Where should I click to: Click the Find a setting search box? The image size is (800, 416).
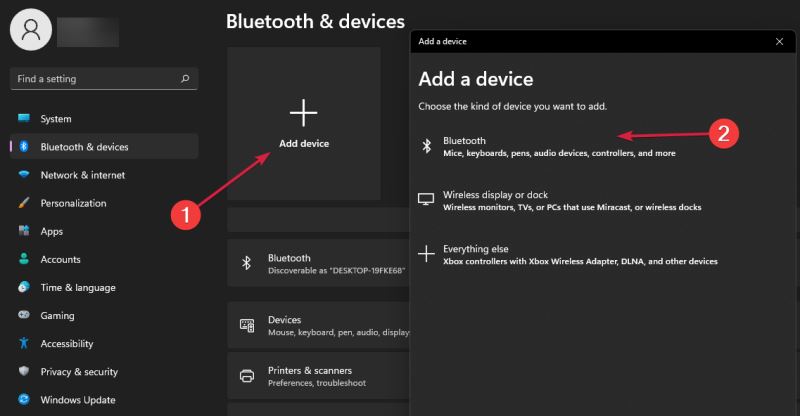pyautogui.click(x=95, y=78)
